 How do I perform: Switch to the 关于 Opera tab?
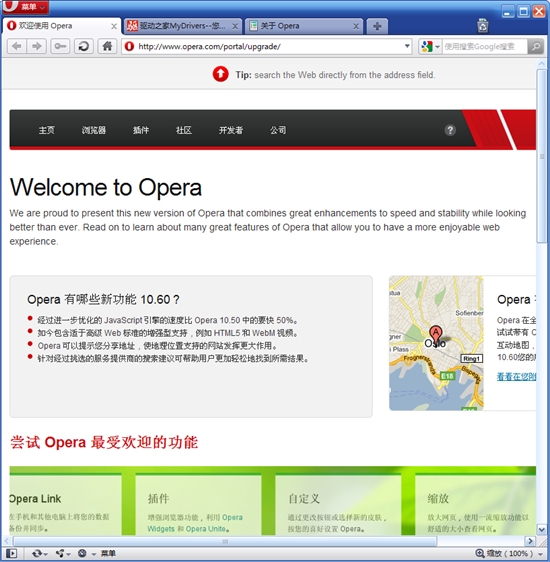304,26
